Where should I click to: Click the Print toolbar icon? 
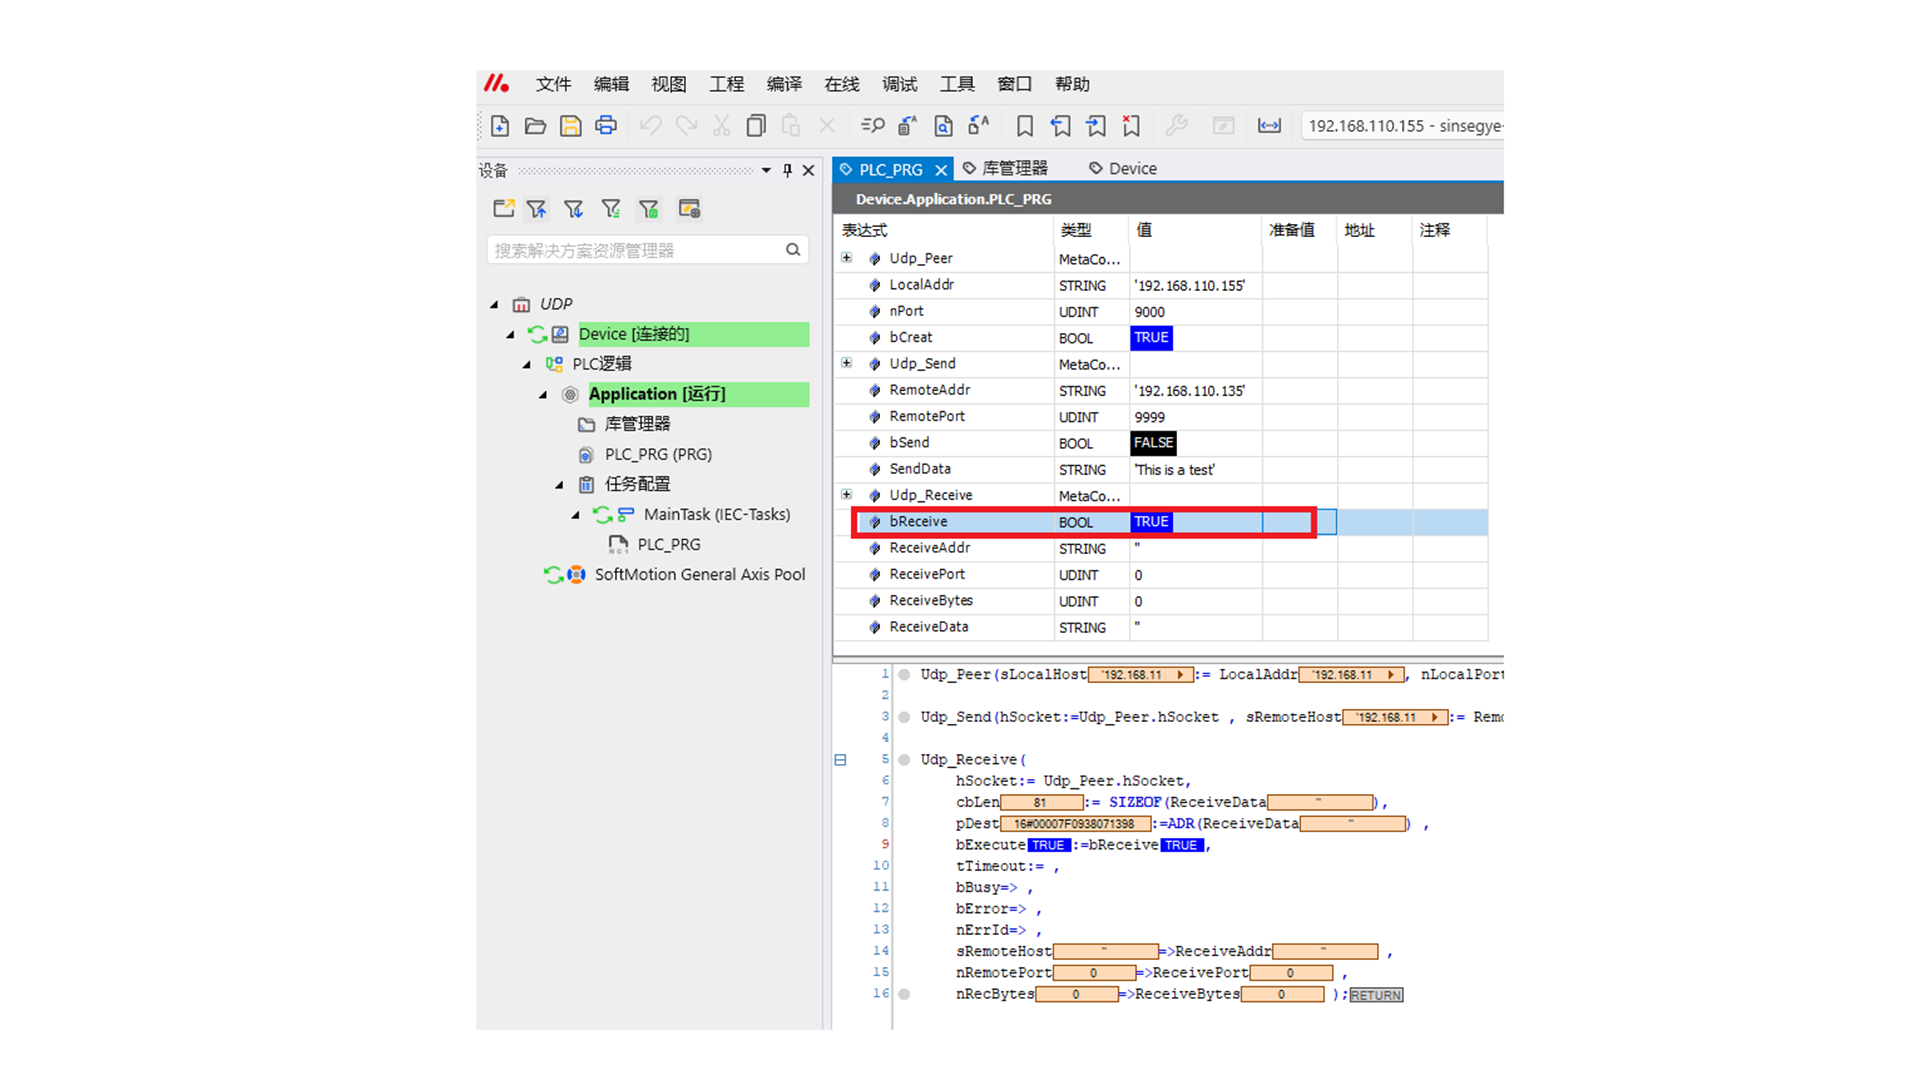606,126
